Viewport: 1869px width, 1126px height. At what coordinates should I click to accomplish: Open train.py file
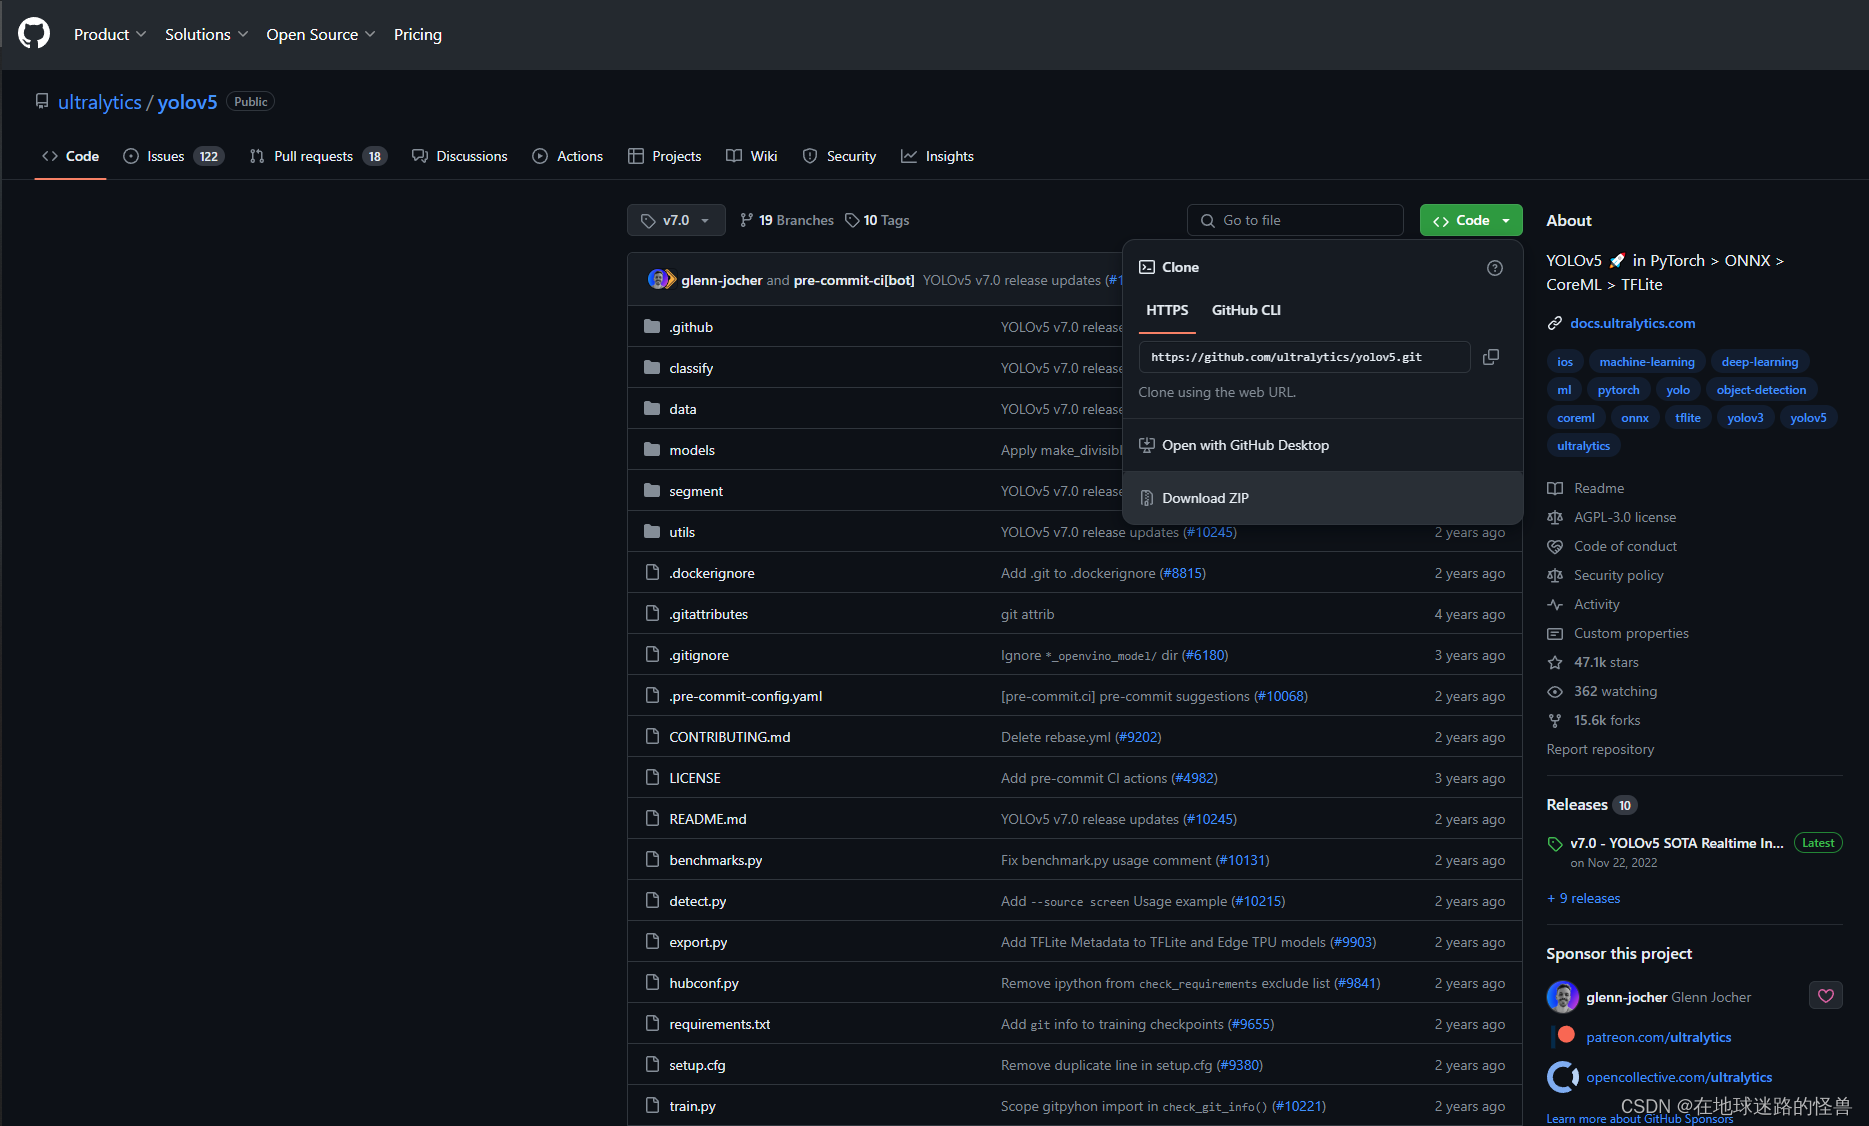(x=692, y=1106)
